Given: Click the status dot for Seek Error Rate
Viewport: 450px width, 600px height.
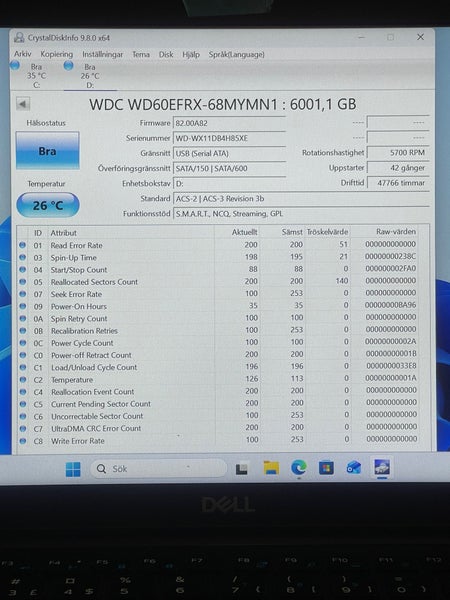Looking at the screenshot, I should (x=23, y=294).
